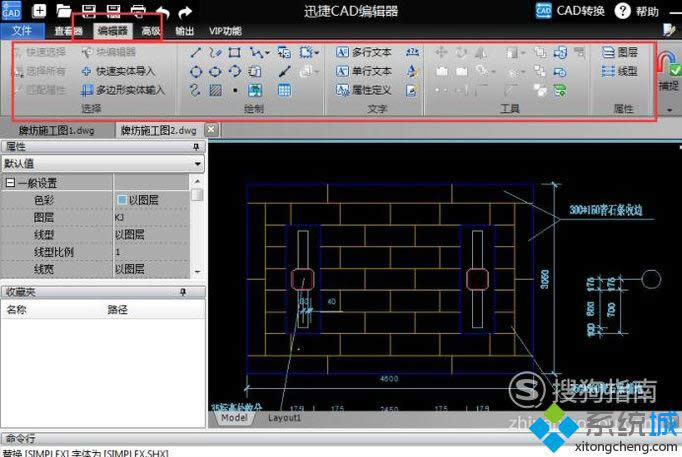
Task: Open the 文件 menu
Action: [22, 31]
